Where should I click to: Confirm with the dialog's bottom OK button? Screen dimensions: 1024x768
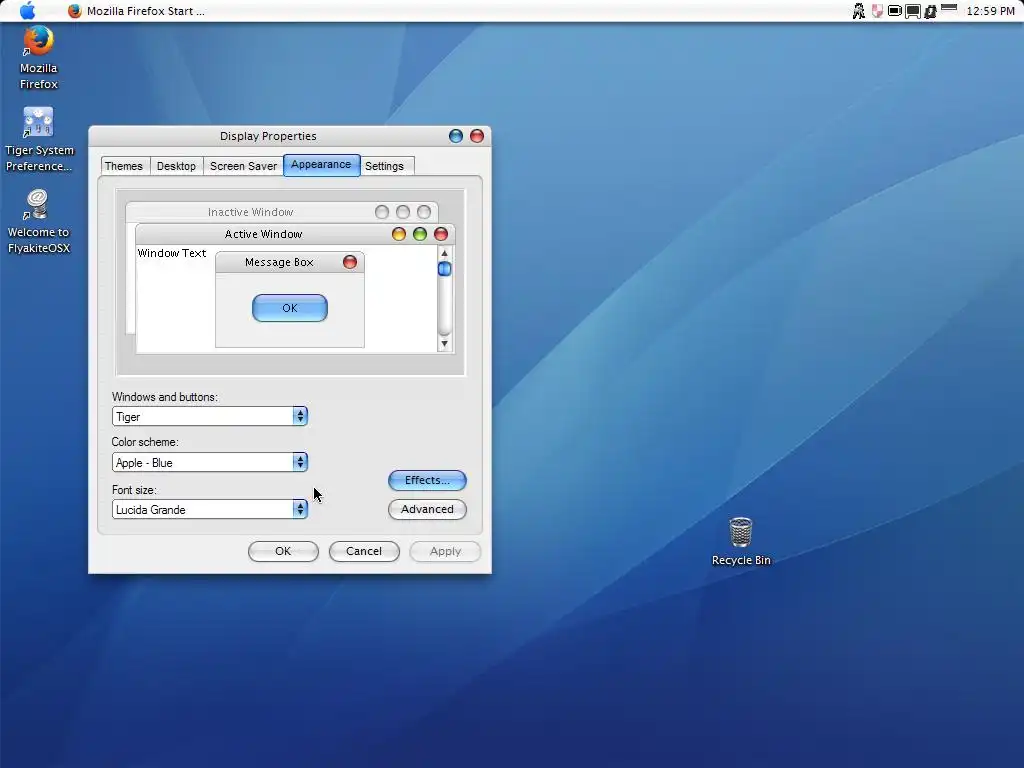tap(283, 551)
